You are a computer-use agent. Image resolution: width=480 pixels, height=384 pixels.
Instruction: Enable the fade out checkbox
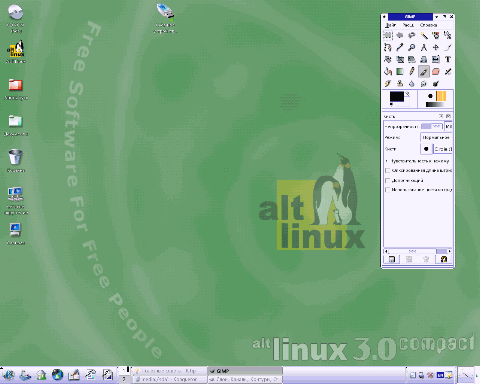tap(388, 171)
